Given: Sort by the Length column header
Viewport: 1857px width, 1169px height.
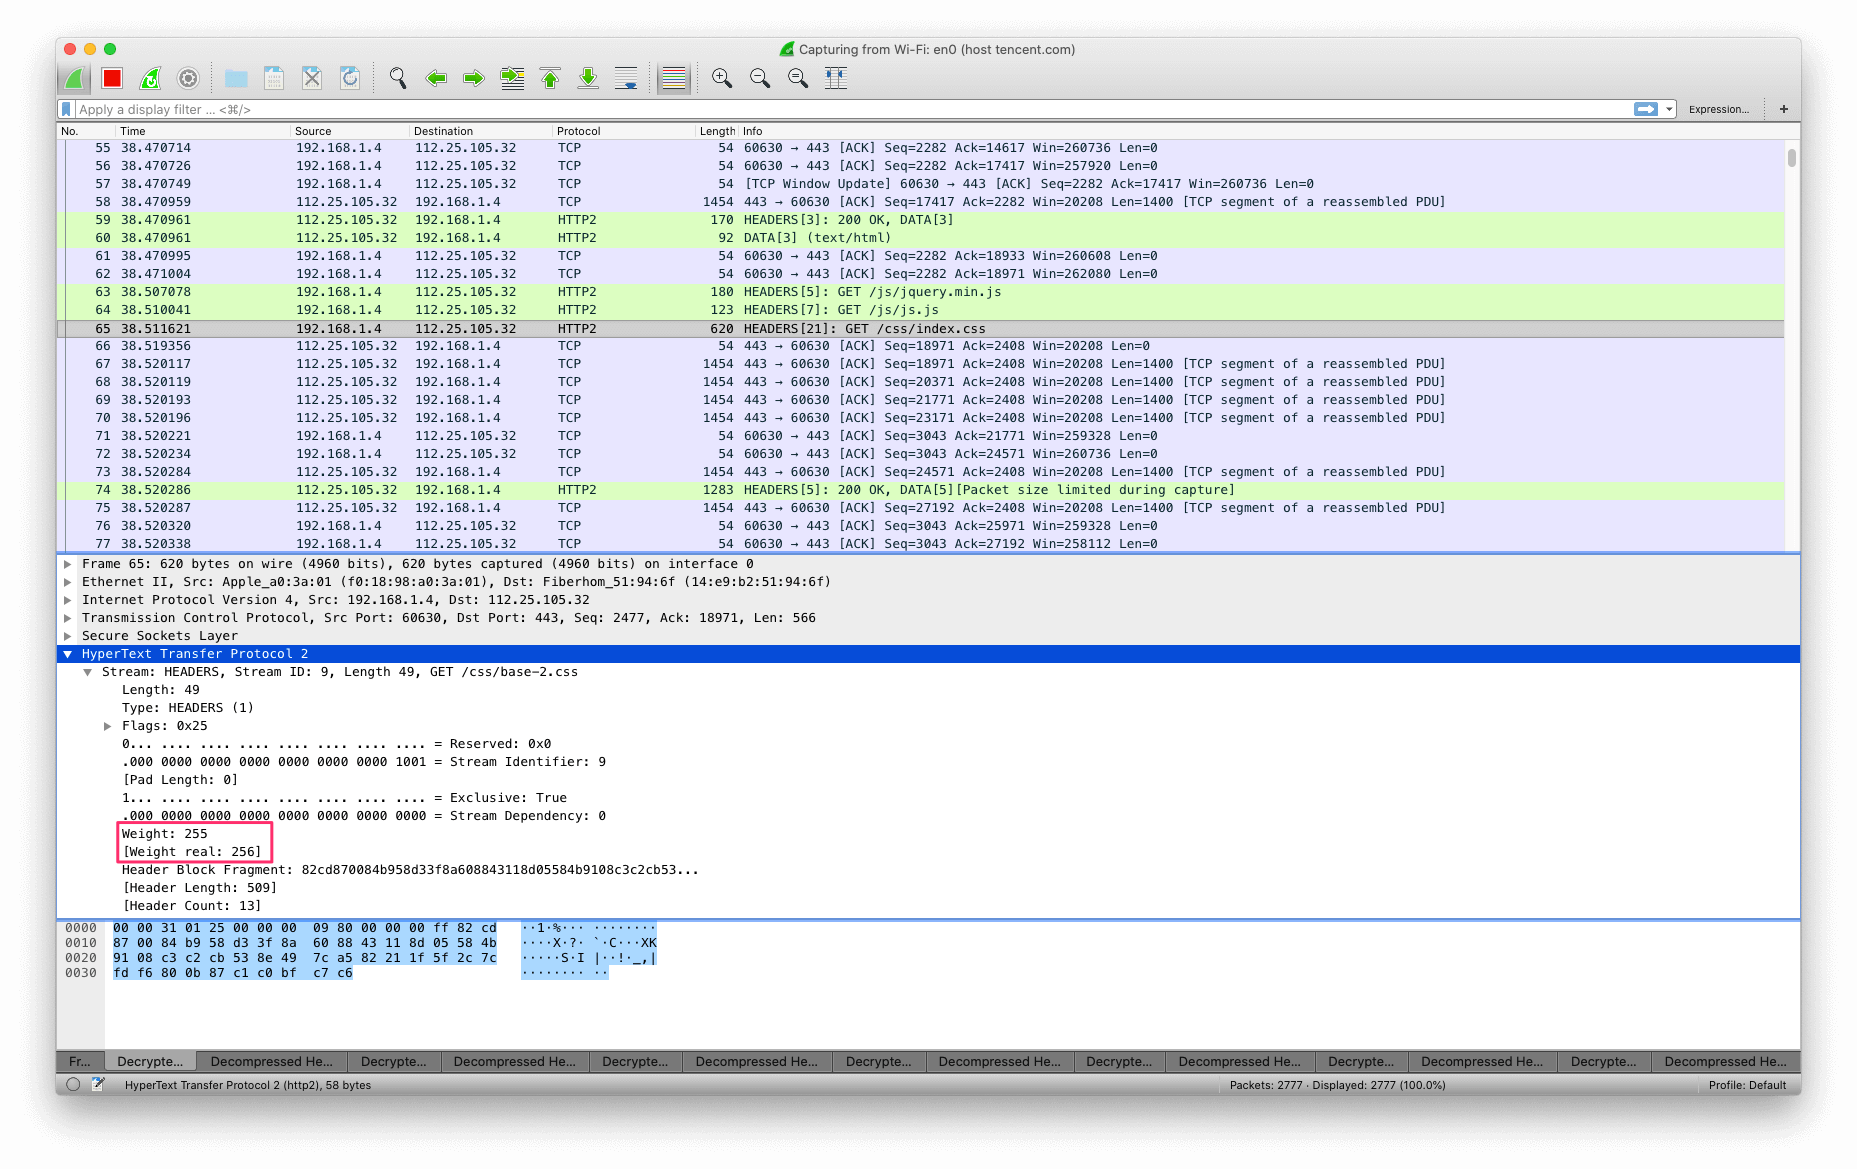Looking at the screenshot, I should [717, 131].
